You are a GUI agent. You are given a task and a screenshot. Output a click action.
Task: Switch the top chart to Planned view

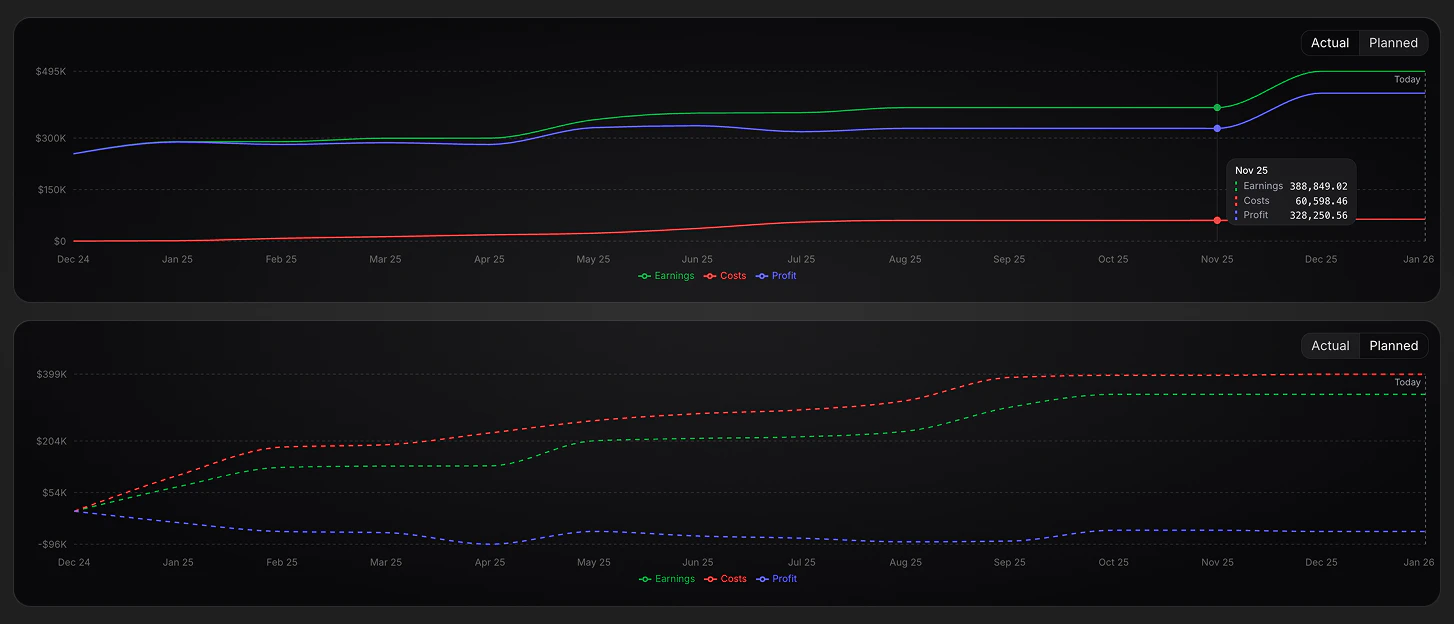tap(1393, 42)
